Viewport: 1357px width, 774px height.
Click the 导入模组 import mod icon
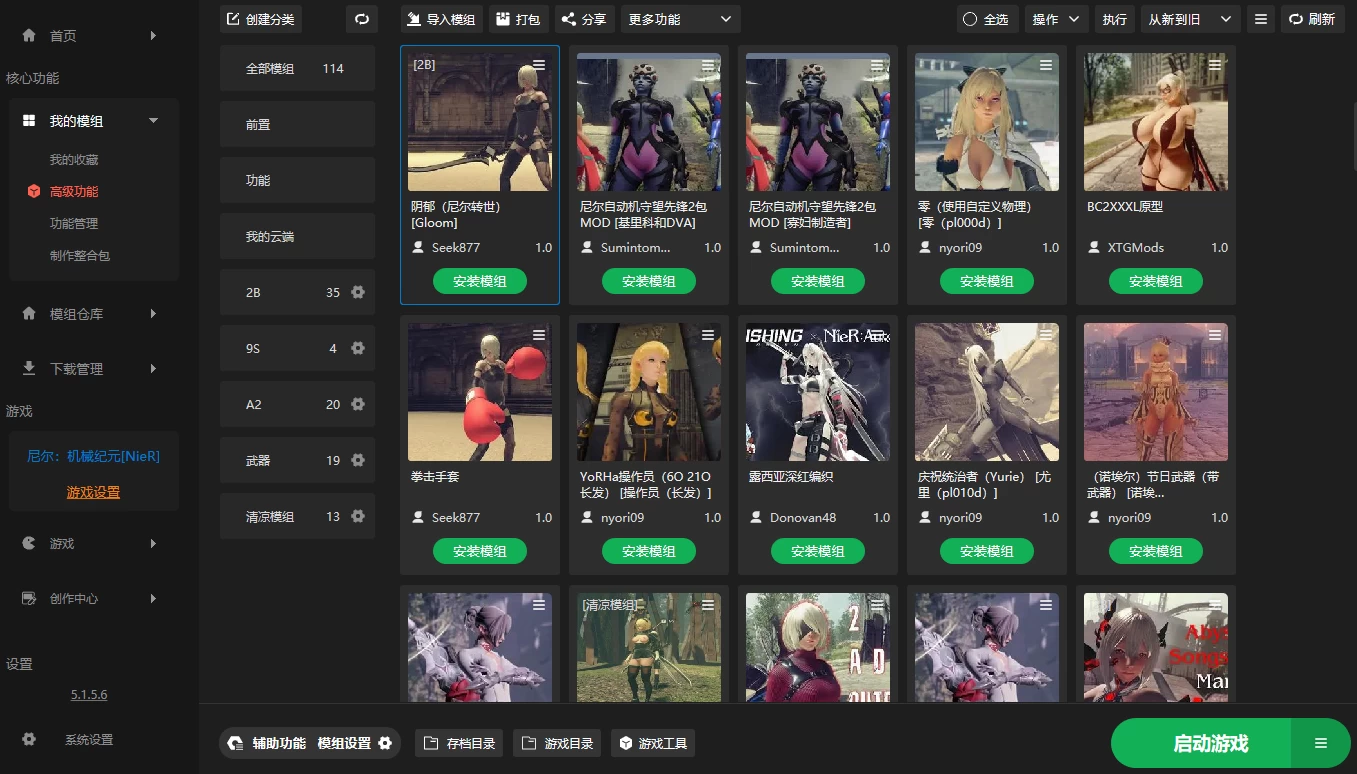(413, 18)
